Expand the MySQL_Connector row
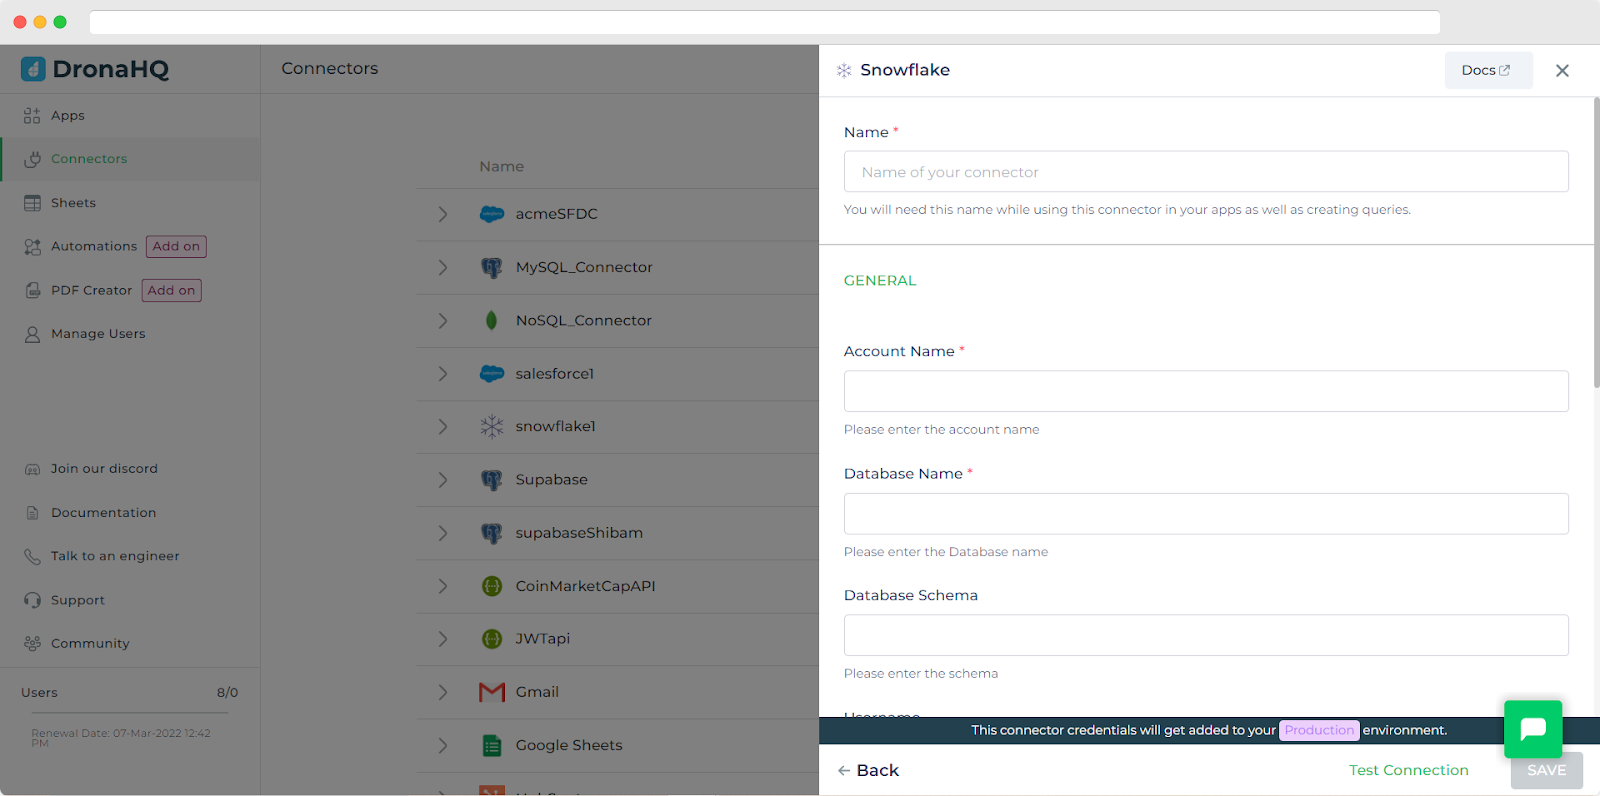 click(x=442, y=267)
